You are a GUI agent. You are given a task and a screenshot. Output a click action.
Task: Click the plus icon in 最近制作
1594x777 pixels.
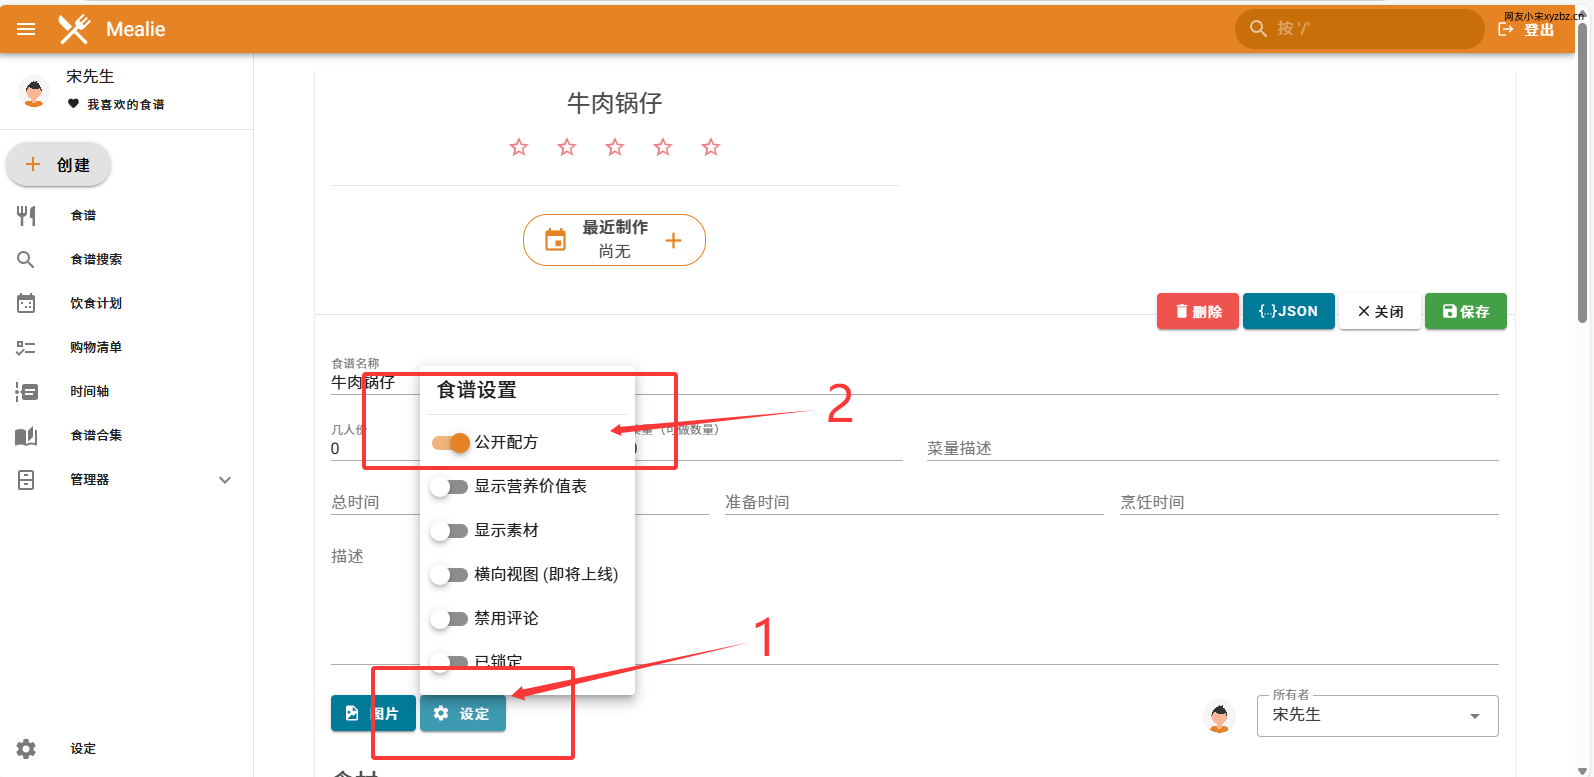(x=673, y=240)
